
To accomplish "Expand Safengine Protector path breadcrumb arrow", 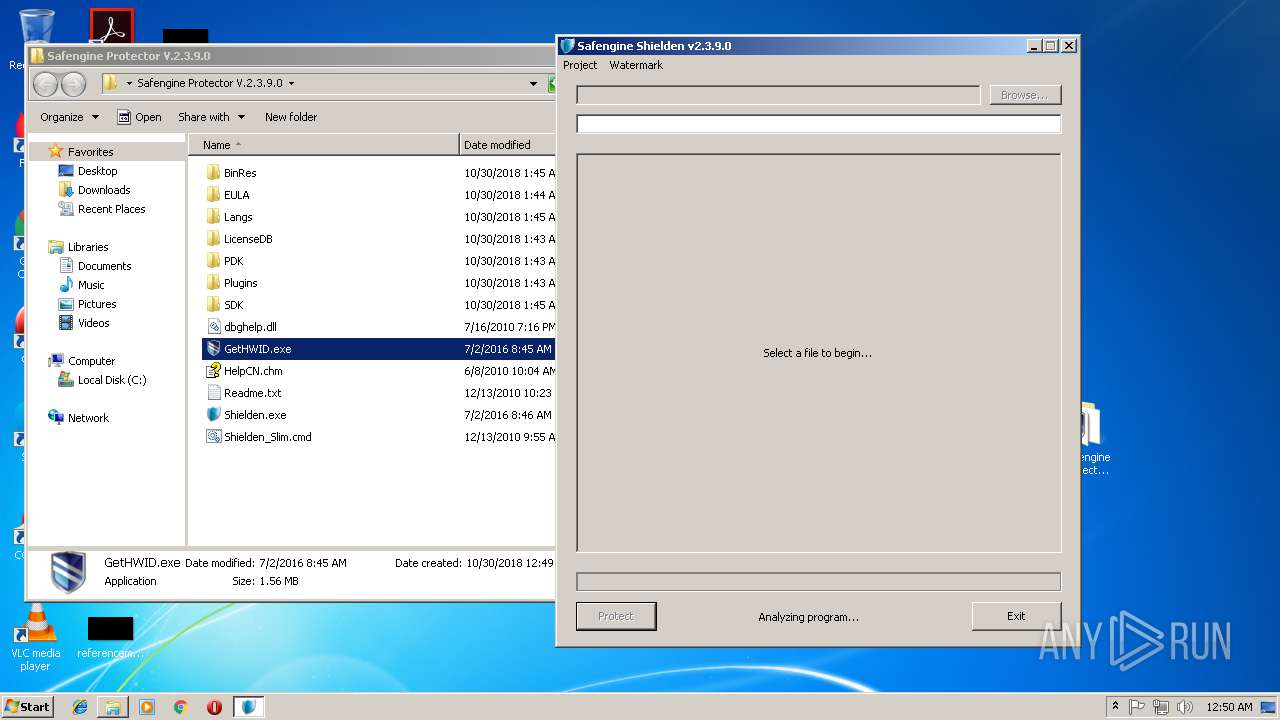I will point(291,84).
